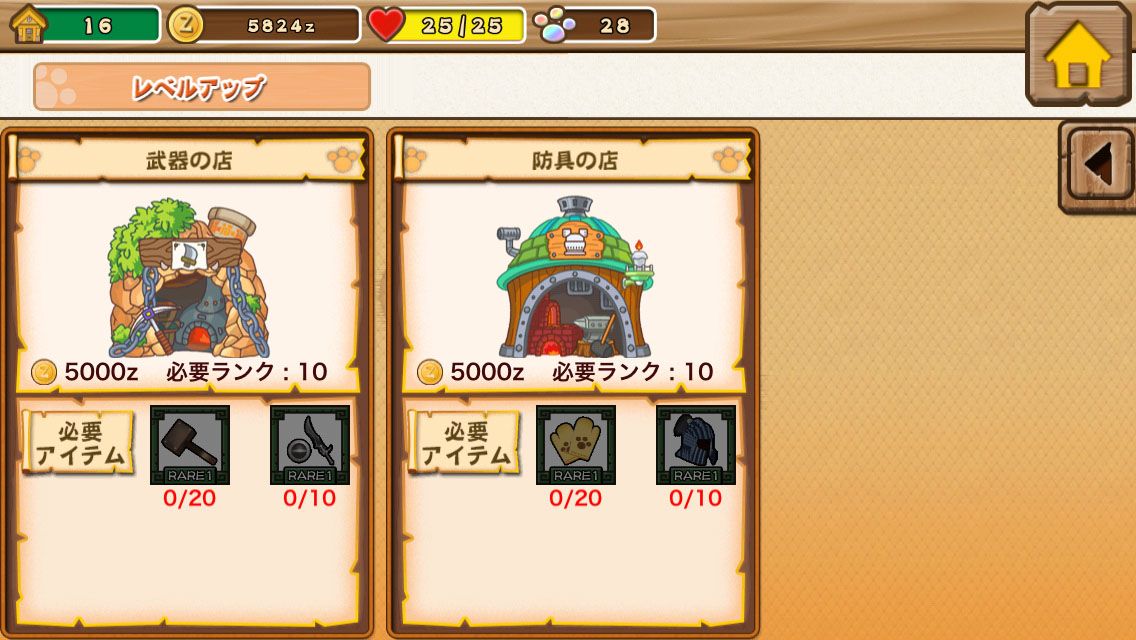Click 必要アイテム label under armor shop

[465, 443]
